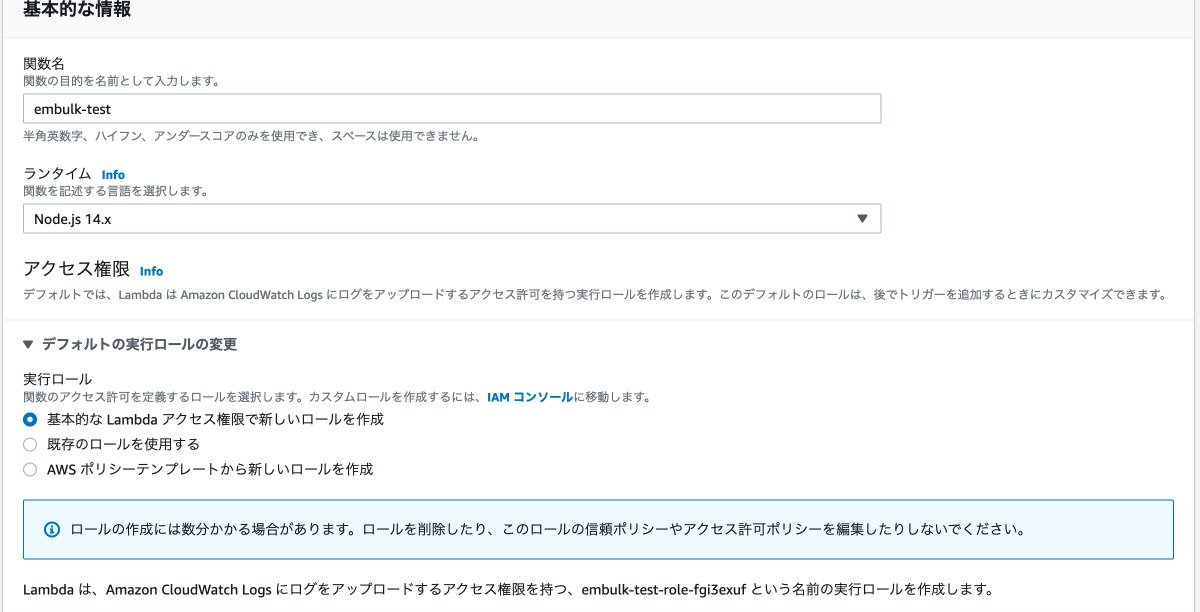1200x612 pixels.
Task: Collapse the デフォルトの実行ロールの変更 section
Action: [x=130, y=344]
